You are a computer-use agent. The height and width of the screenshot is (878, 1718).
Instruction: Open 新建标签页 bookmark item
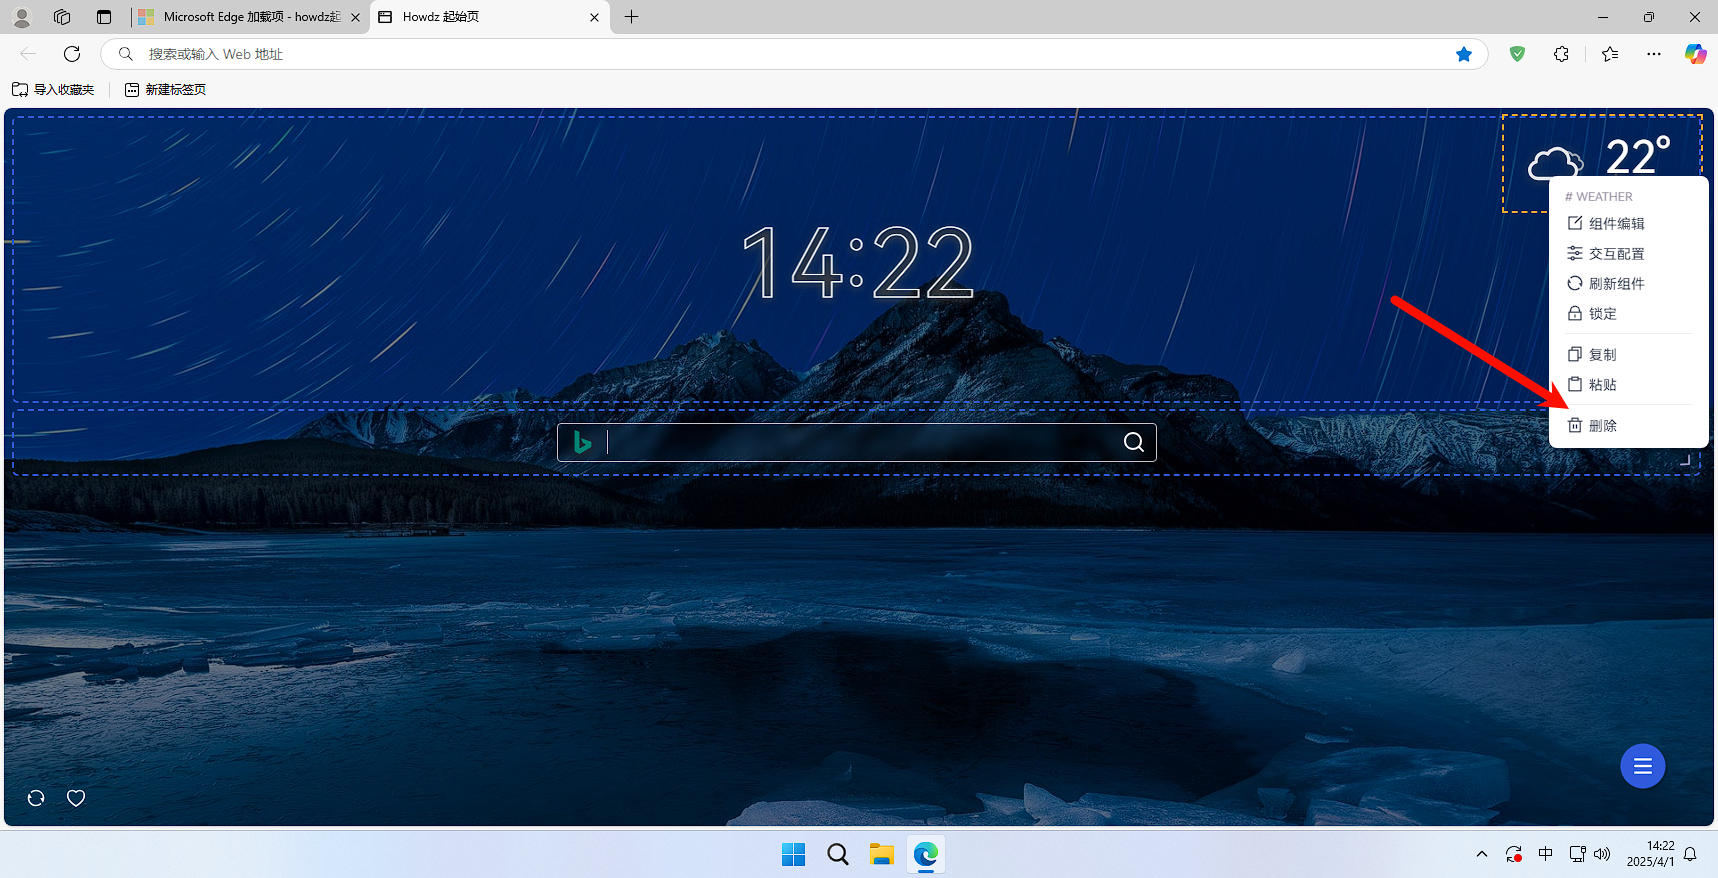[165, 89]
